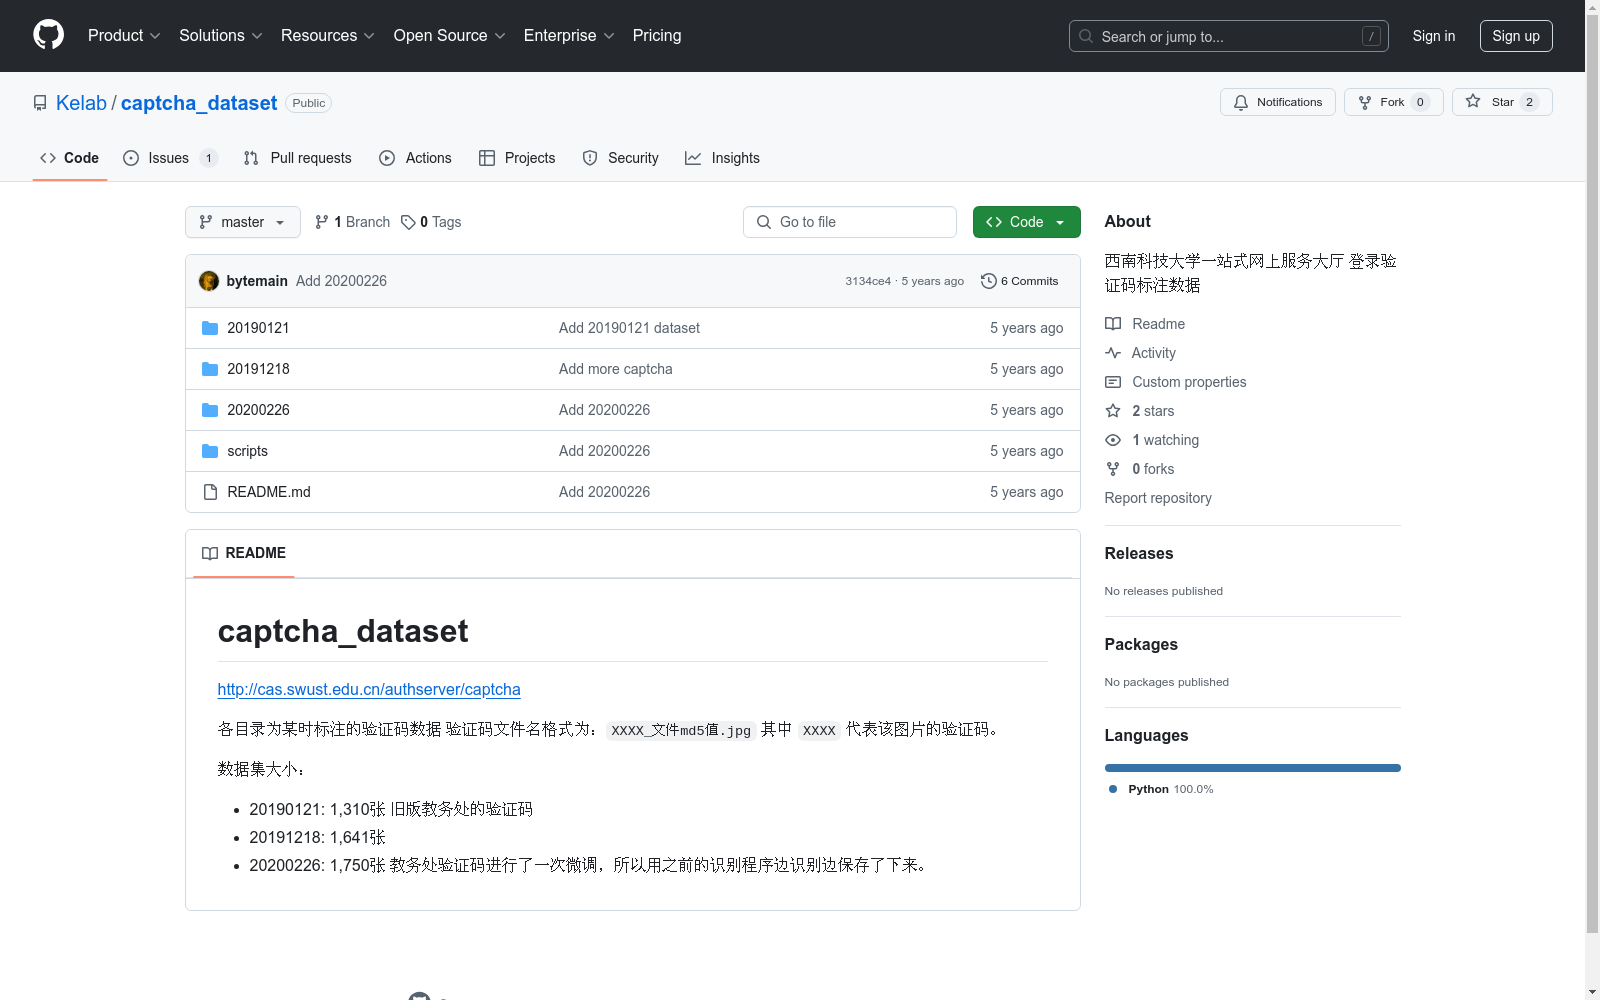Click the repository icon before Kelab
The height and width of the screenshot is (1000, 1600).
point(40,103)
